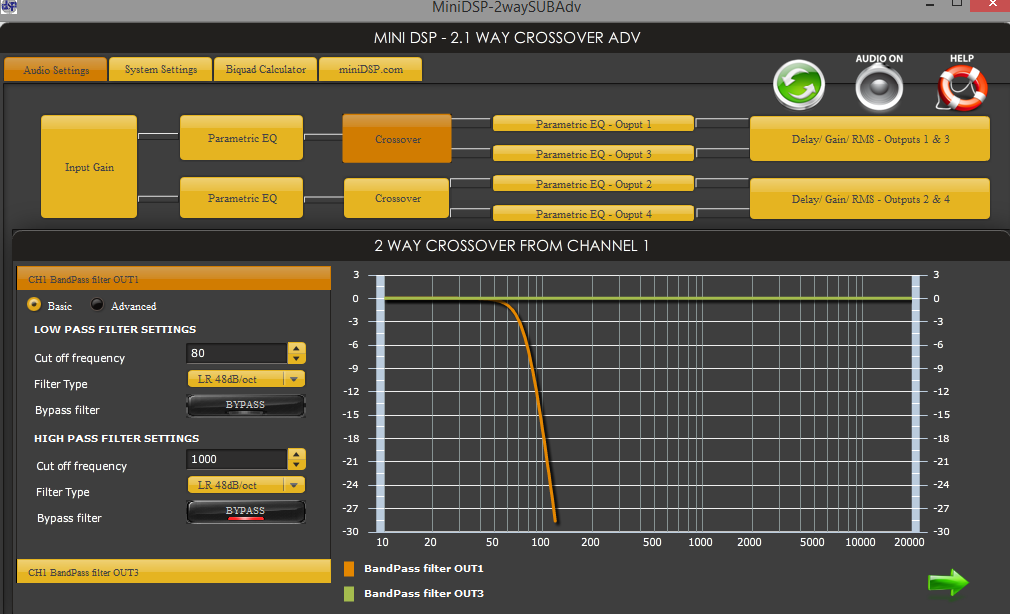
Task: Click the green next arrow icon
Action: tap(947, 582)
